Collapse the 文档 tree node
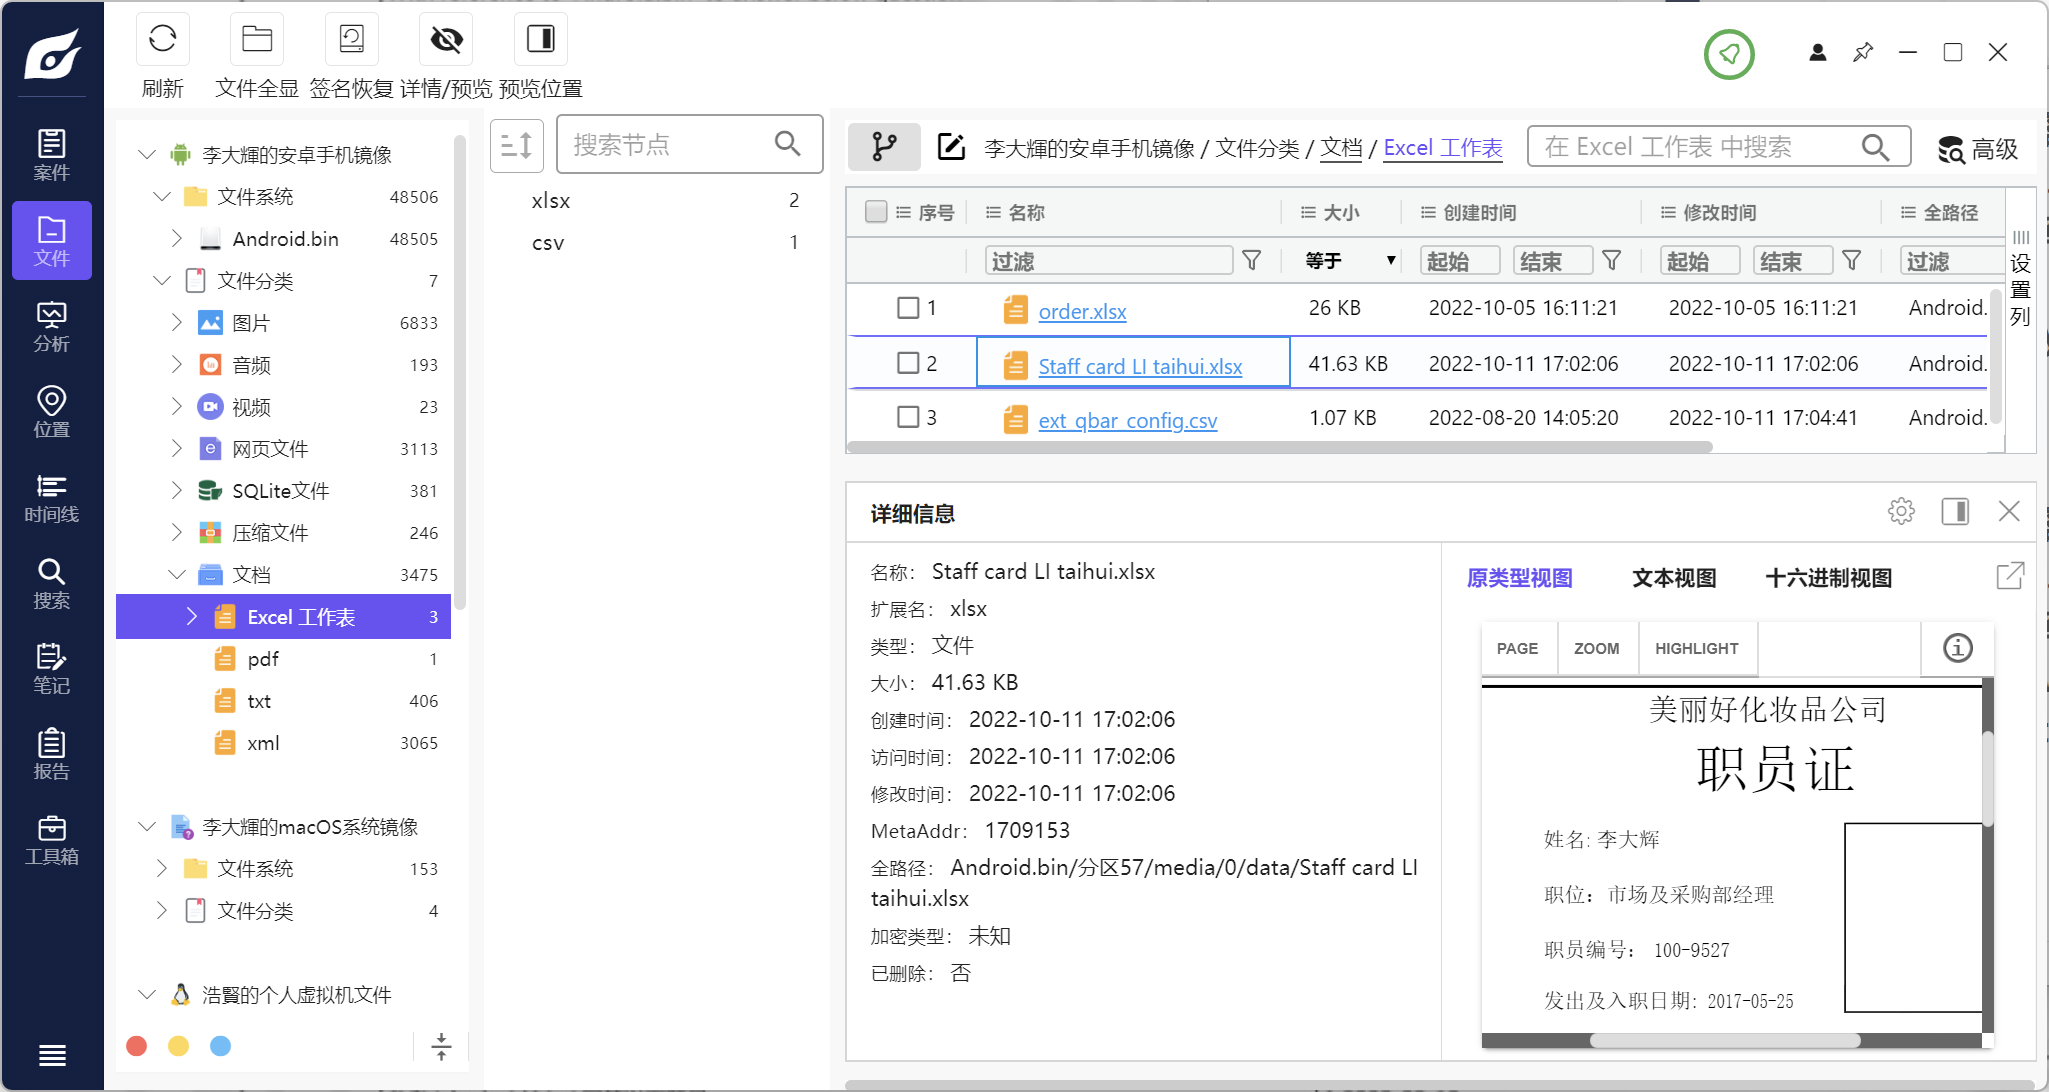The image size is (2049, 1092). [x=177, y=575]
